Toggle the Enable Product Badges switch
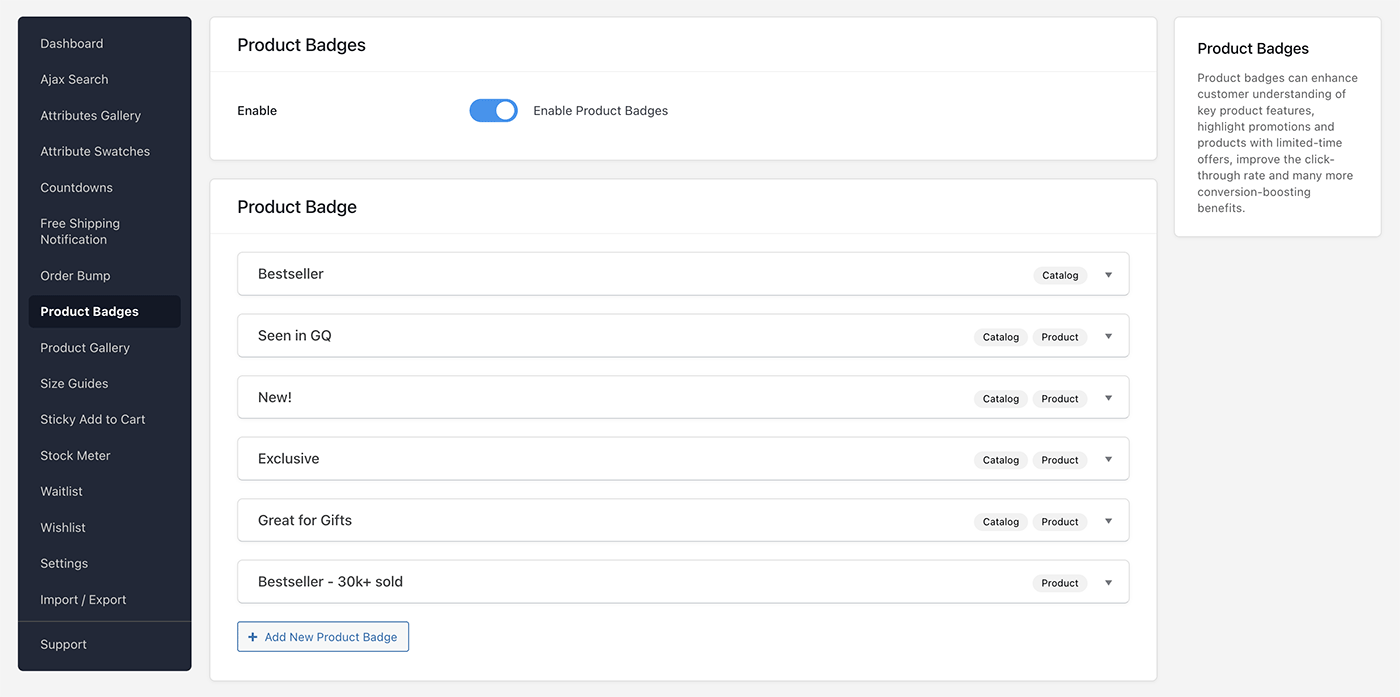The width and height of the screenshot is (1400, 697). pyautogui.click(x=493, y=111)
